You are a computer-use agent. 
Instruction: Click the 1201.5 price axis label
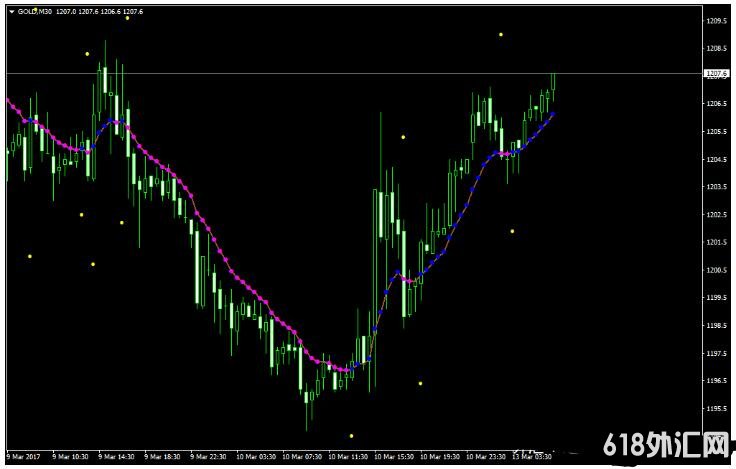[x=716, y=242]
